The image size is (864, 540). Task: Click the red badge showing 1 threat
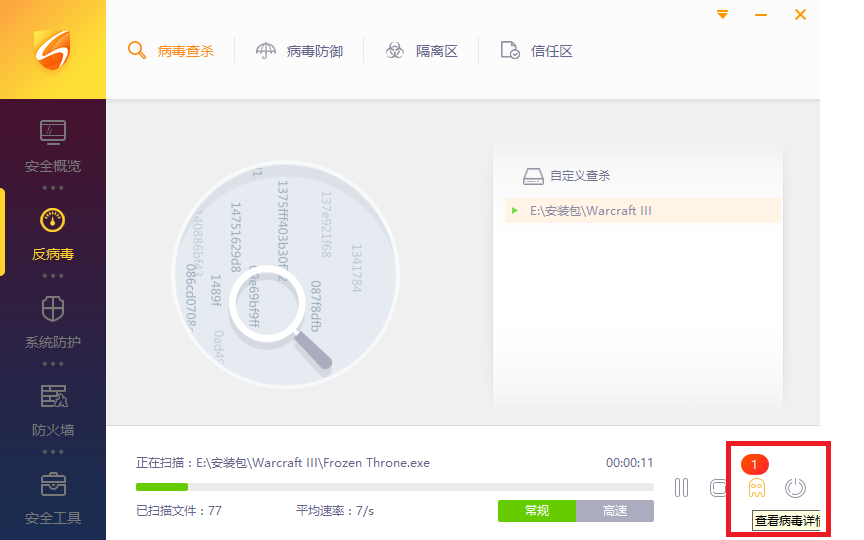tap(755, 465)
